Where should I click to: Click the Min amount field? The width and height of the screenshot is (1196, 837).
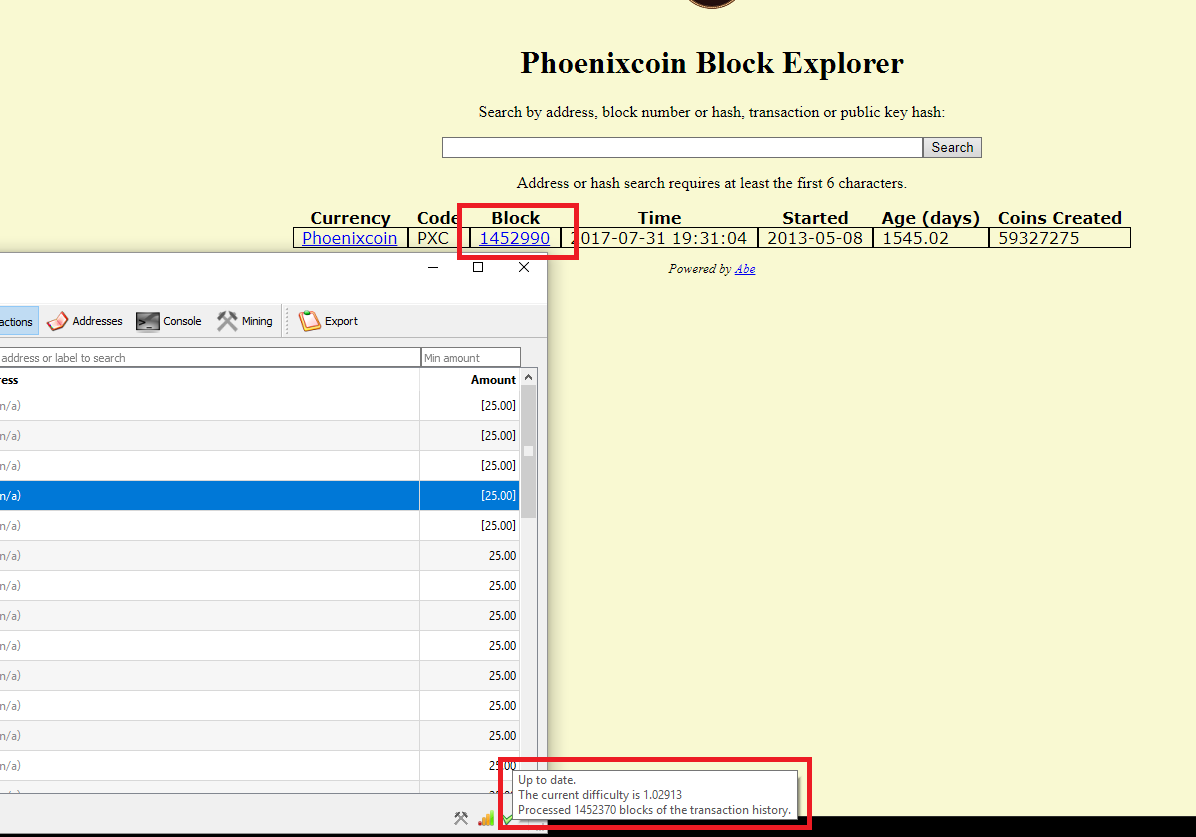[x=471, y=358]
